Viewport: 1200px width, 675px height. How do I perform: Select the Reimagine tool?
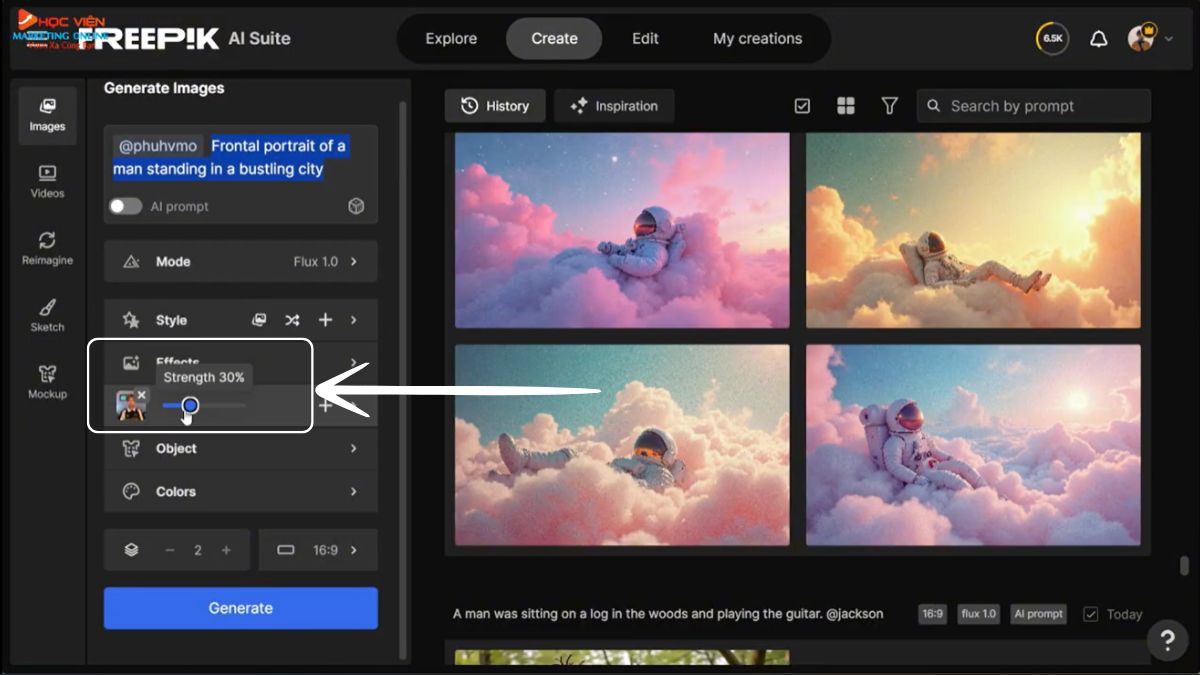(x=47, y=248)
